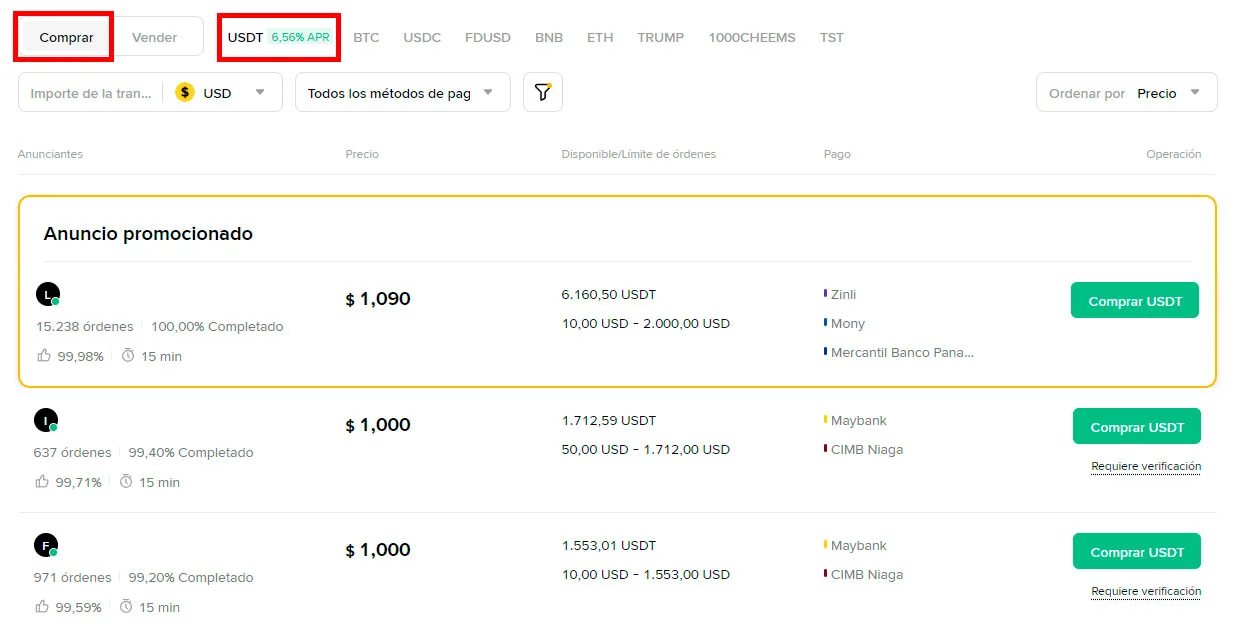Click the Zinli payment method
The image size is (1236, 629).
pos(843,294)
